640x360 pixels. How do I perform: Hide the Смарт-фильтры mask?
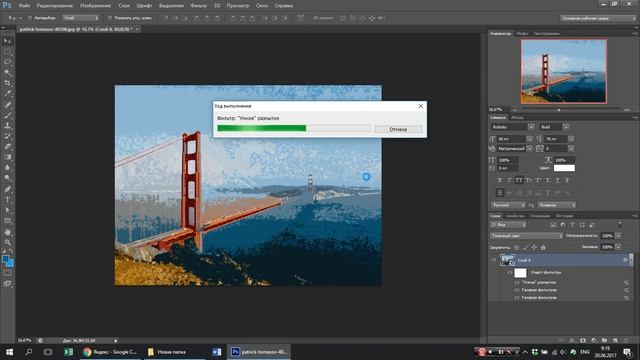pos(510,272)
